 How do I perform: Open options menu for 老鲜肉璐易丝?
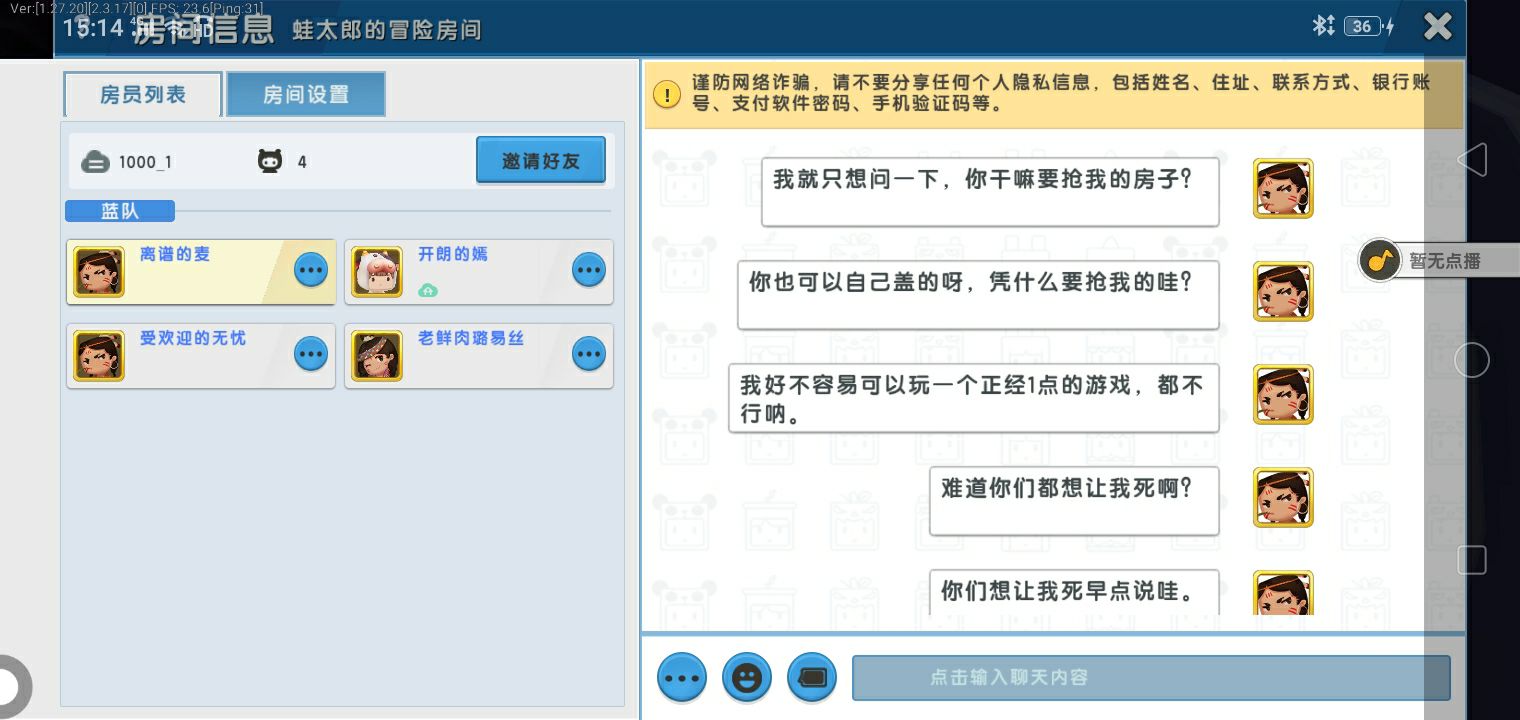588,354
